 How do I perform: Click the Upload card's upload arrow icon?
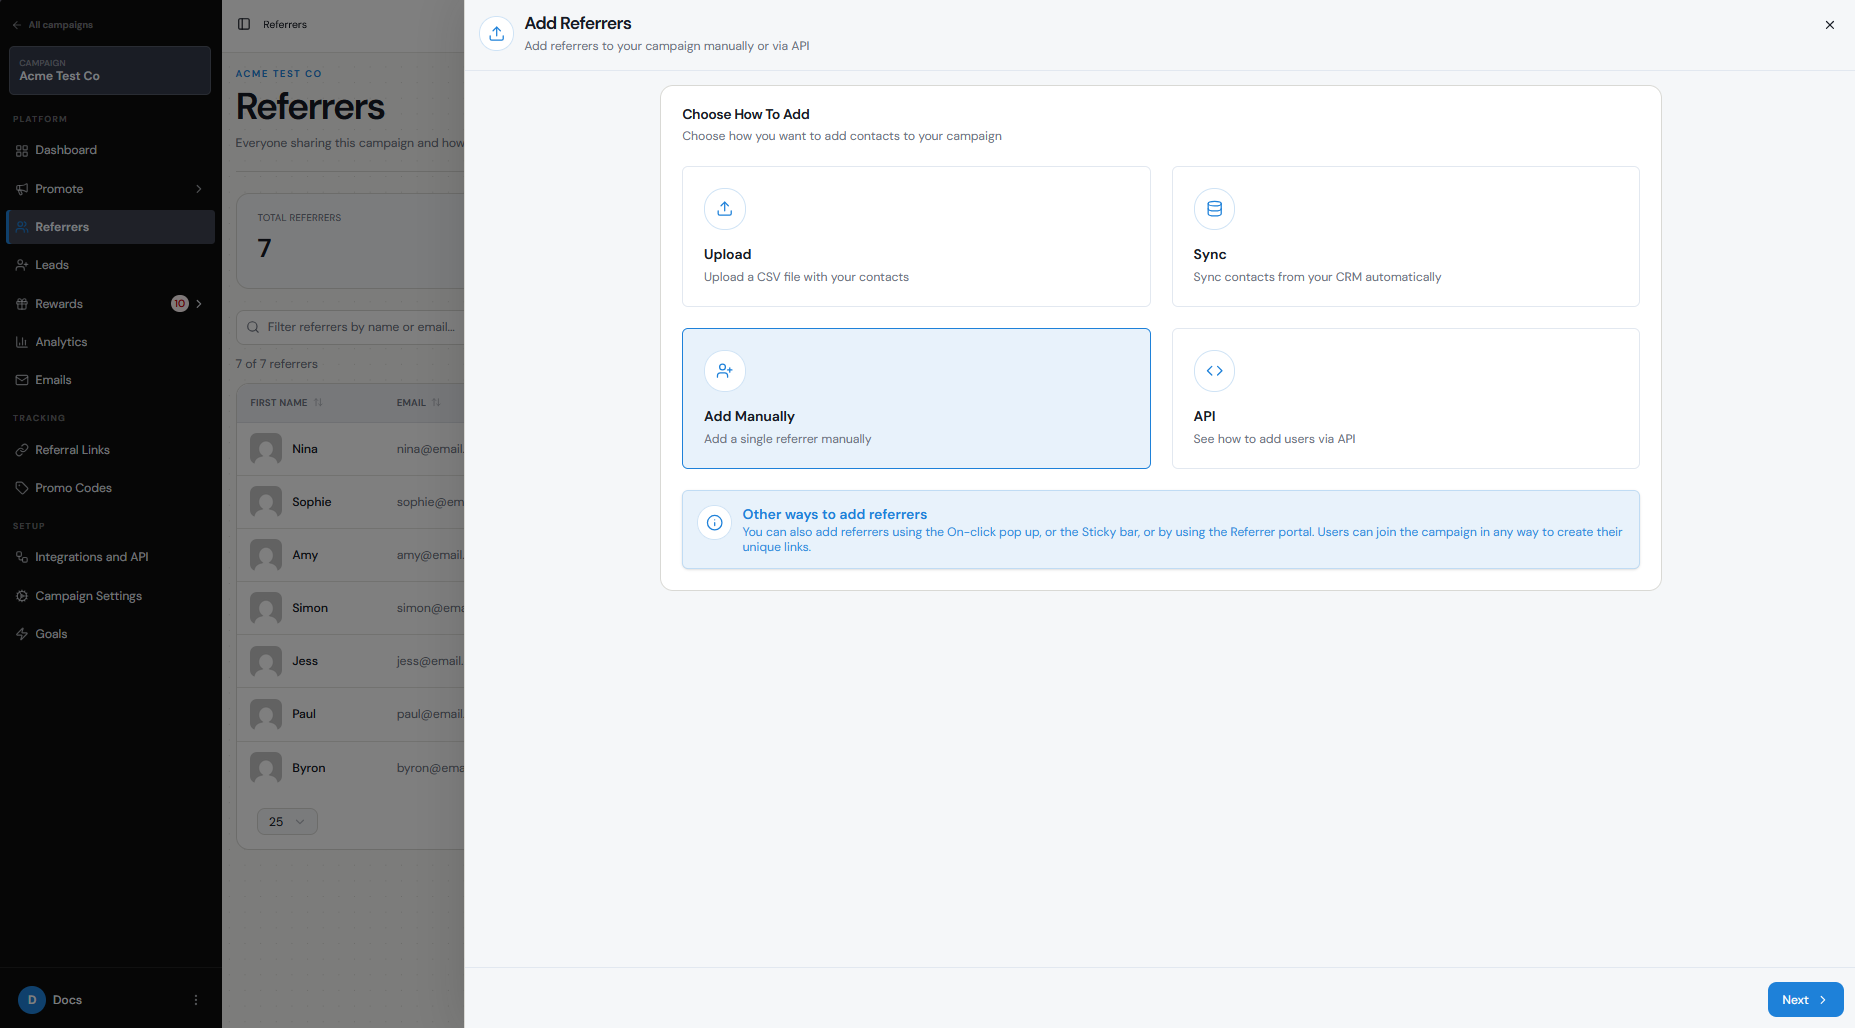pyautogui.click(x=725, y=209)
